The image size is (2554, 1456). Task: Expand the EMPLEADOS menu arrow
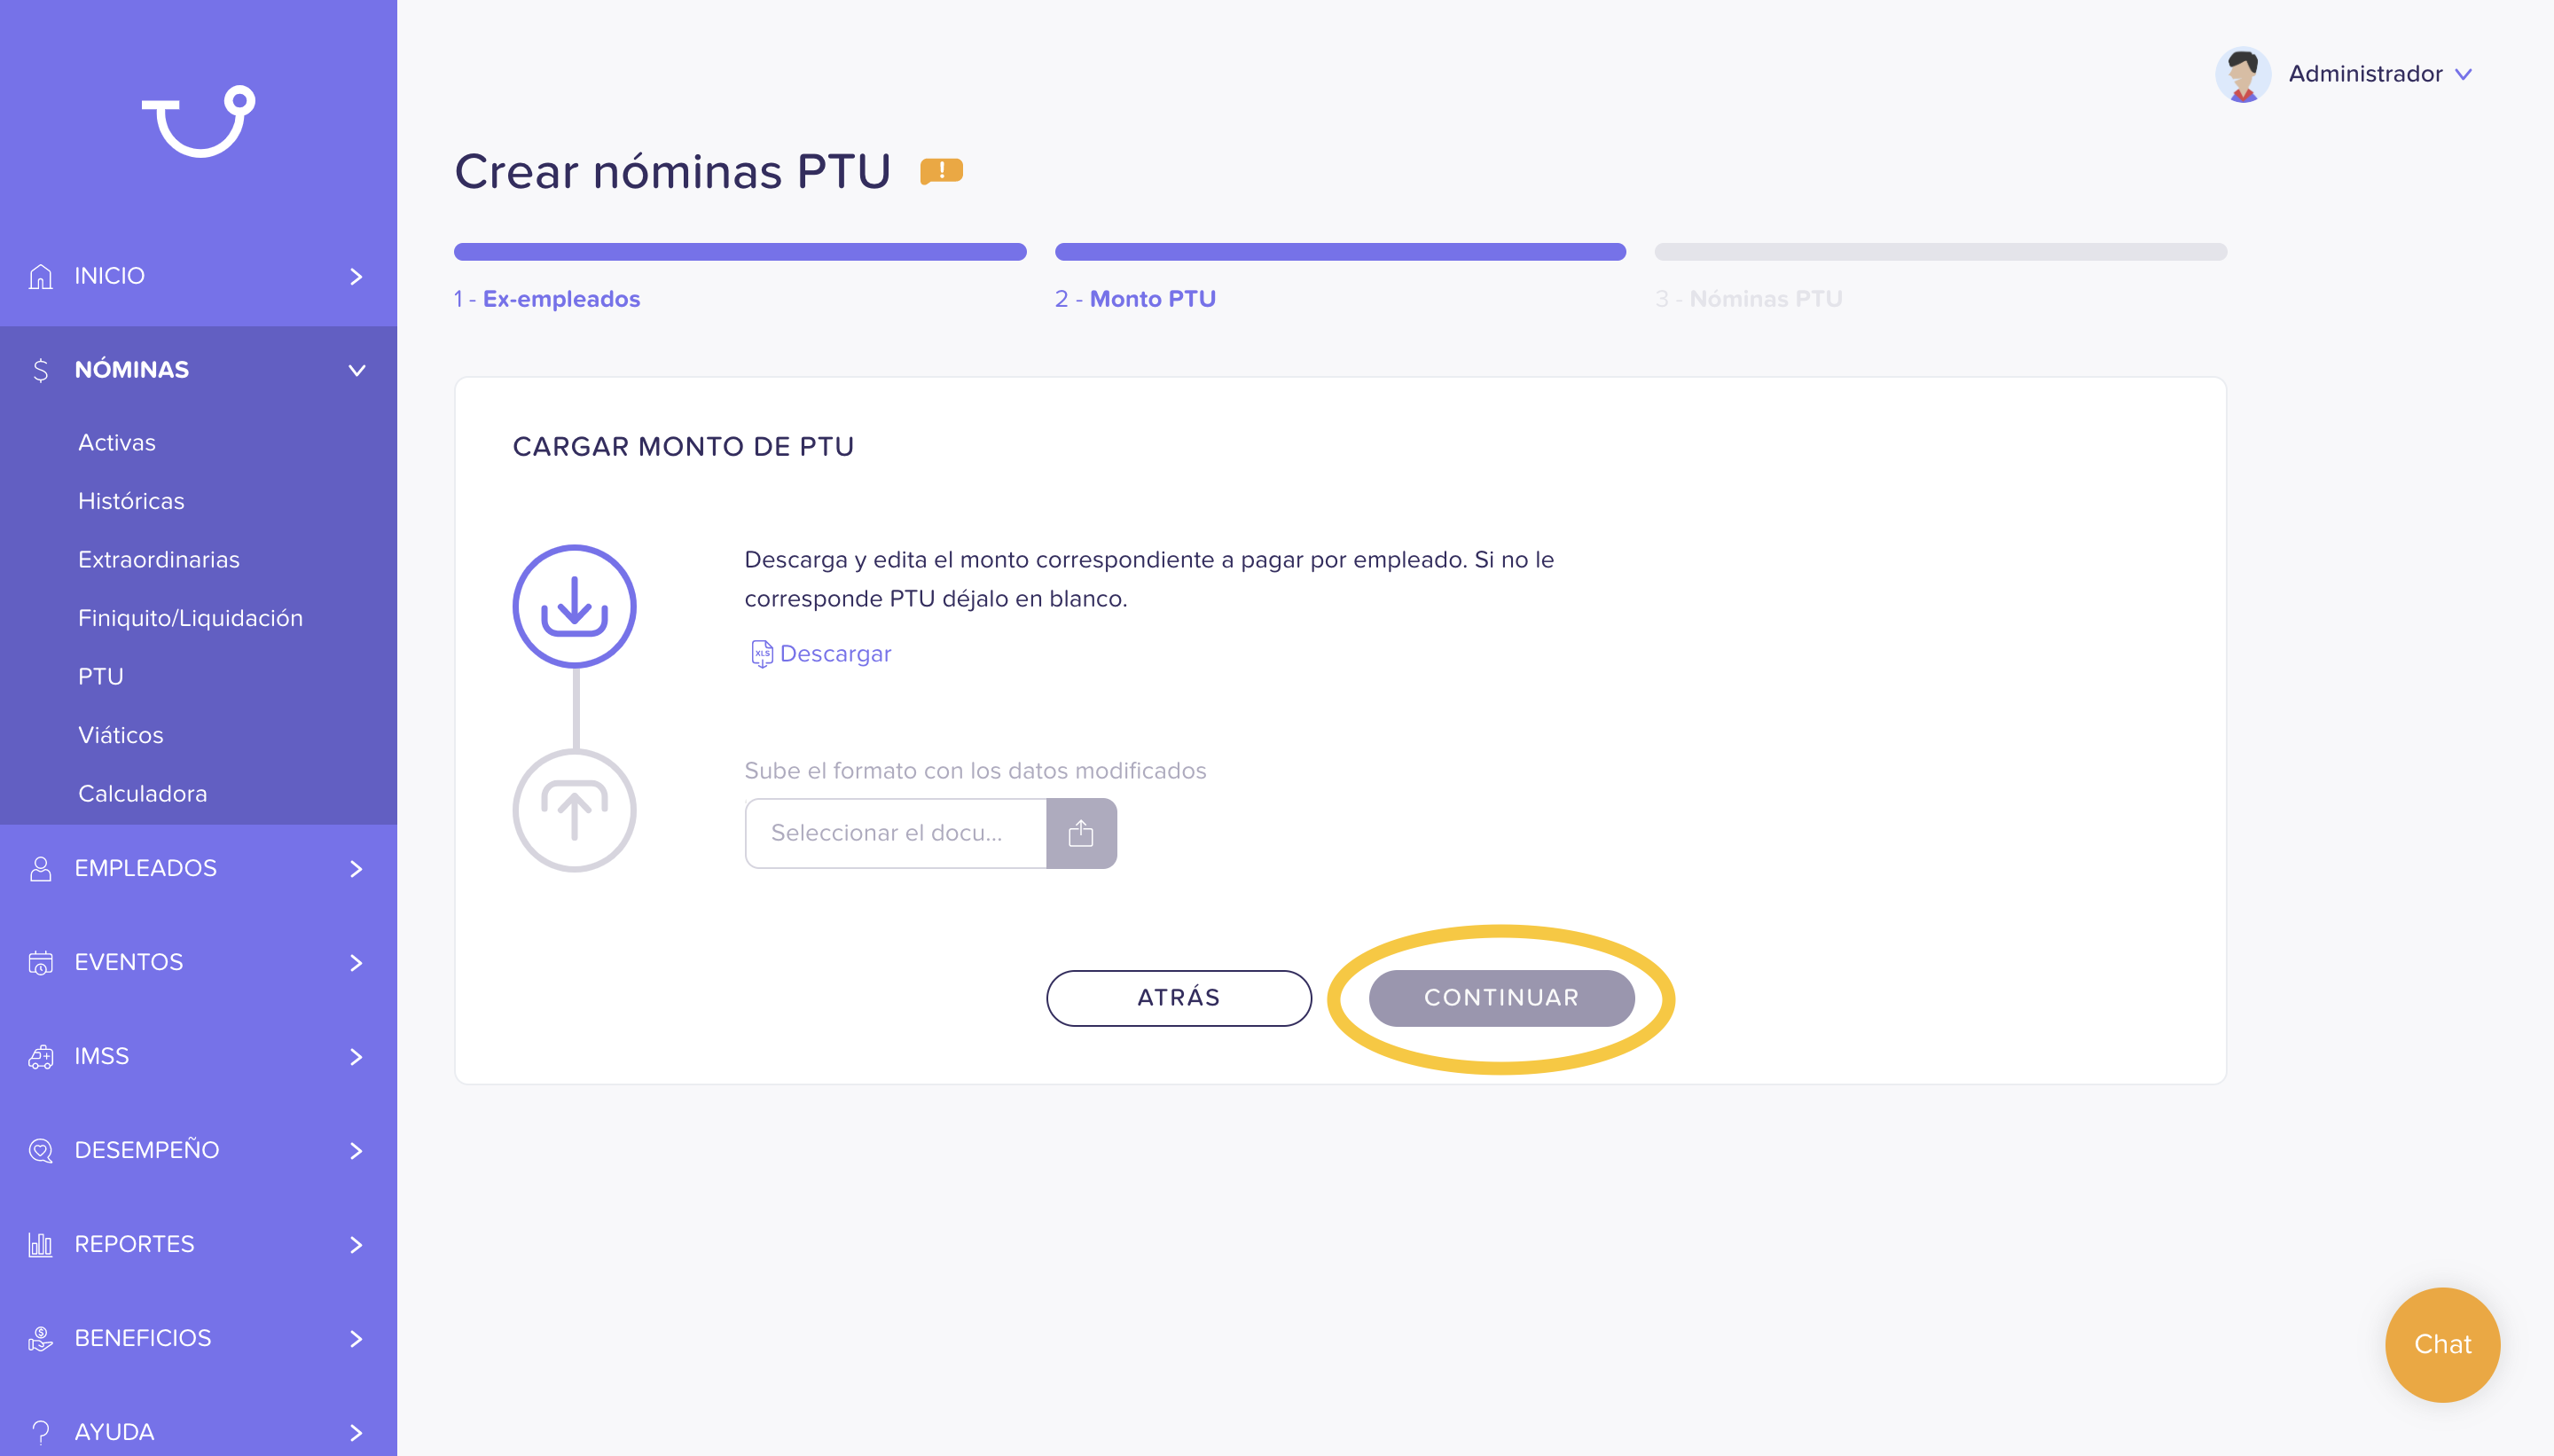(357, 868)
